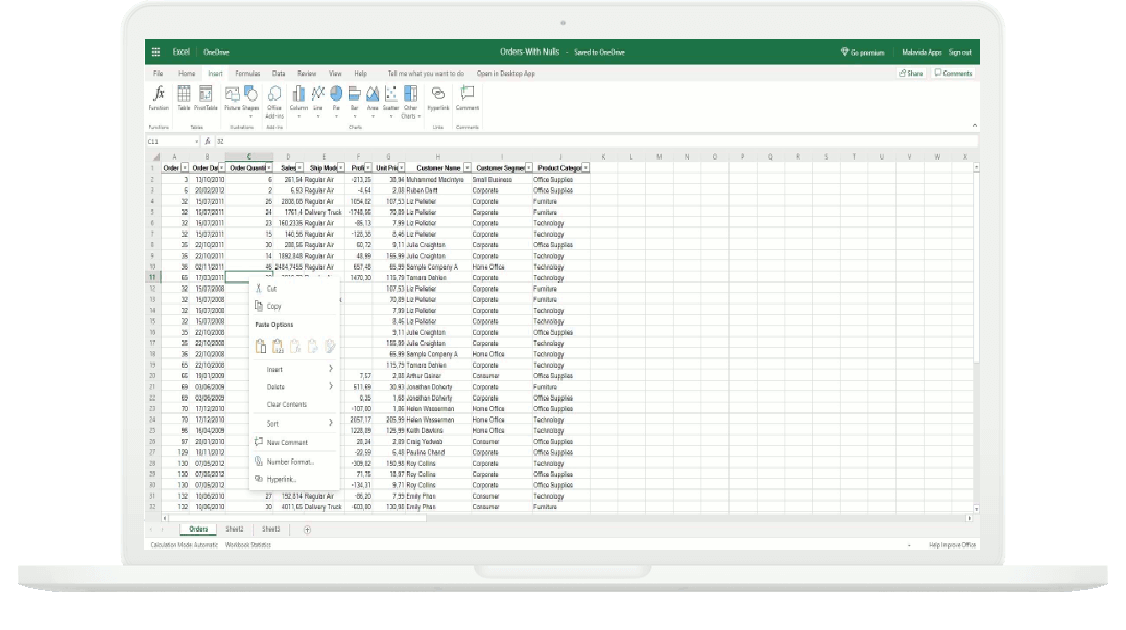Click the Sign out link

click(960, 52)
